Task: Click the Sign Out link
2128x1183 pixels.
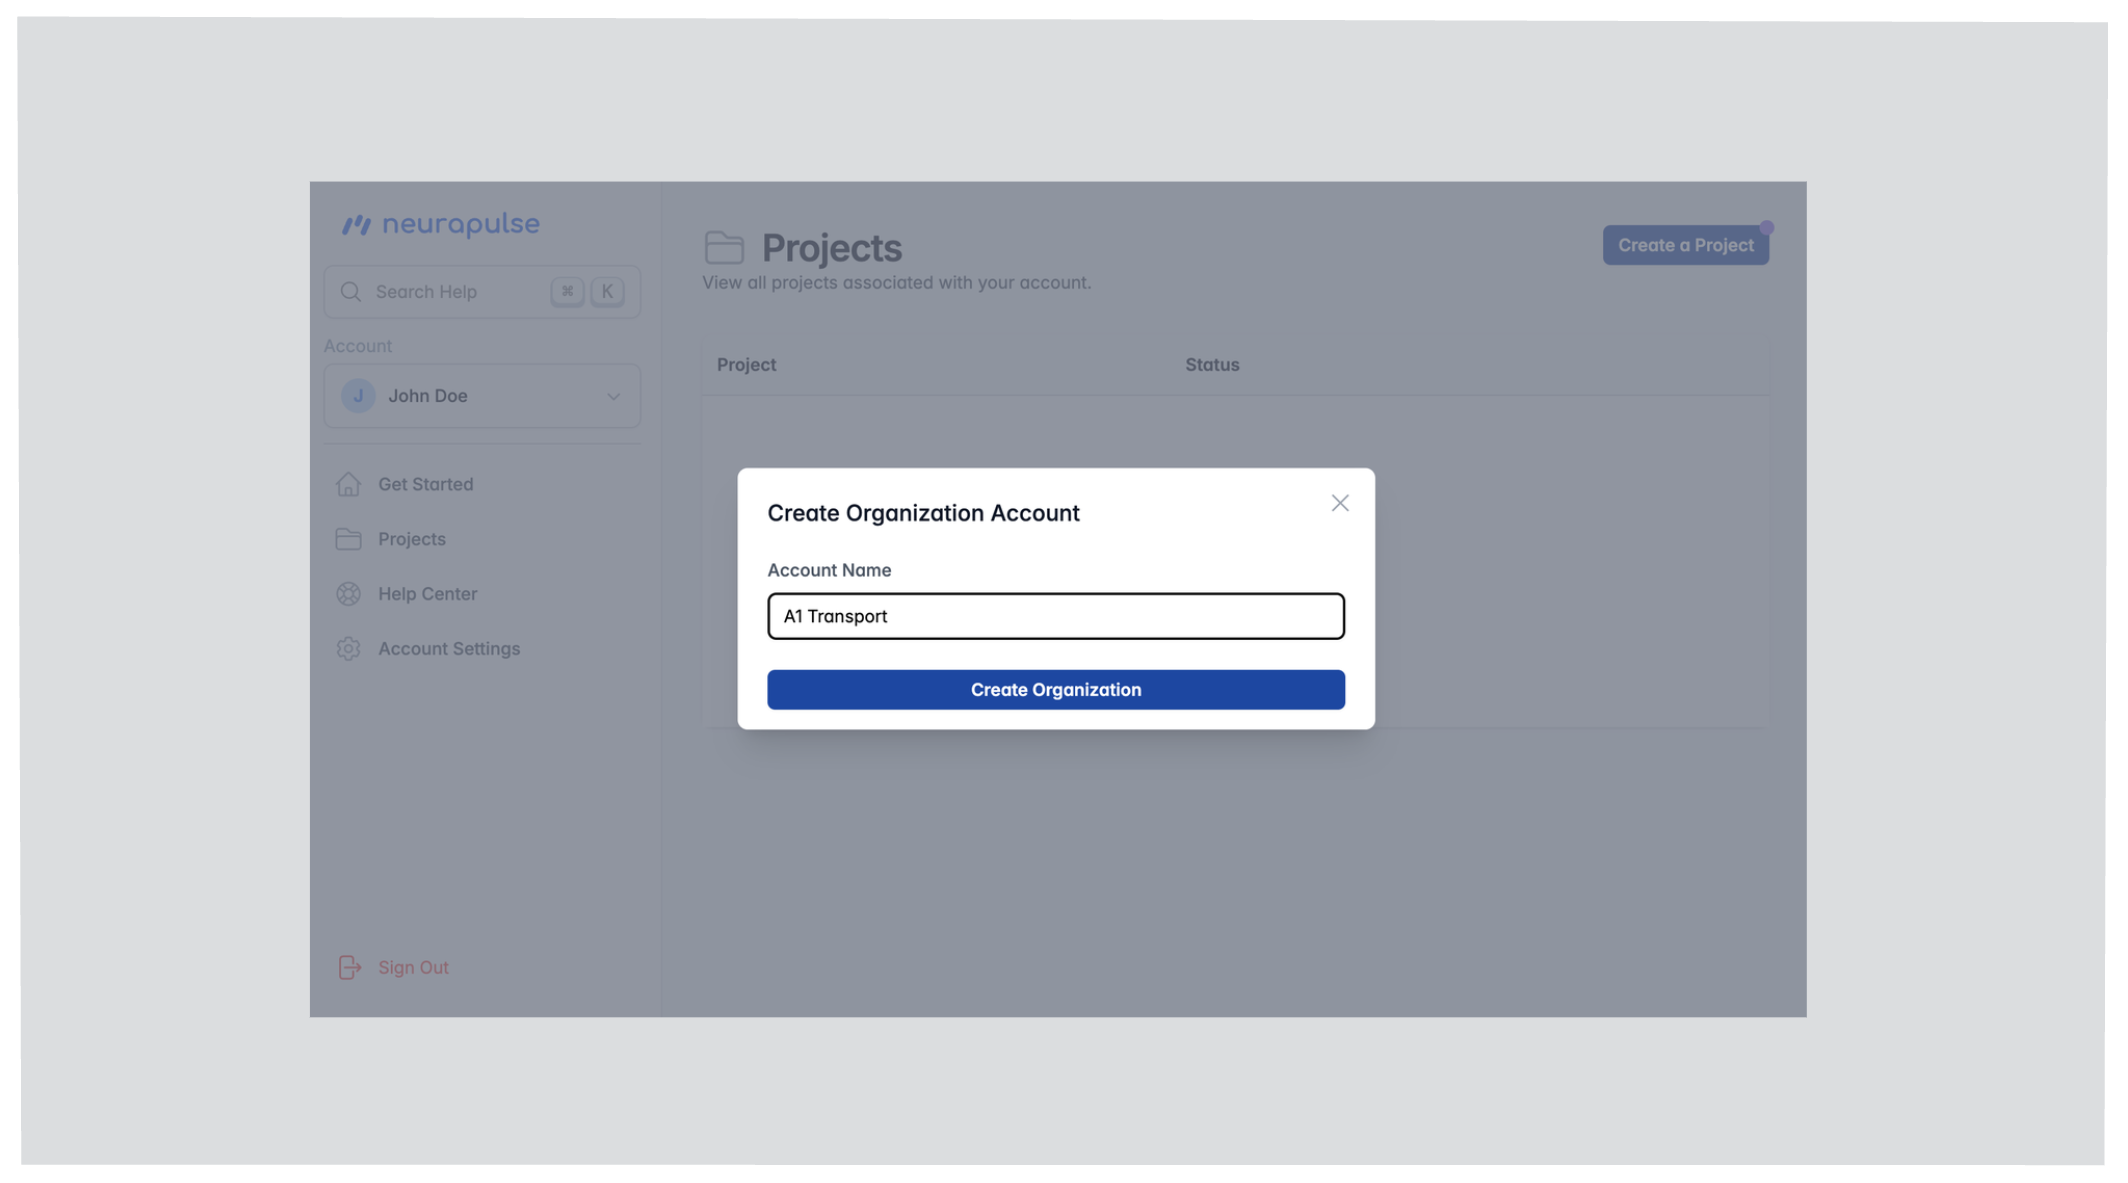Action: [413, 967]
